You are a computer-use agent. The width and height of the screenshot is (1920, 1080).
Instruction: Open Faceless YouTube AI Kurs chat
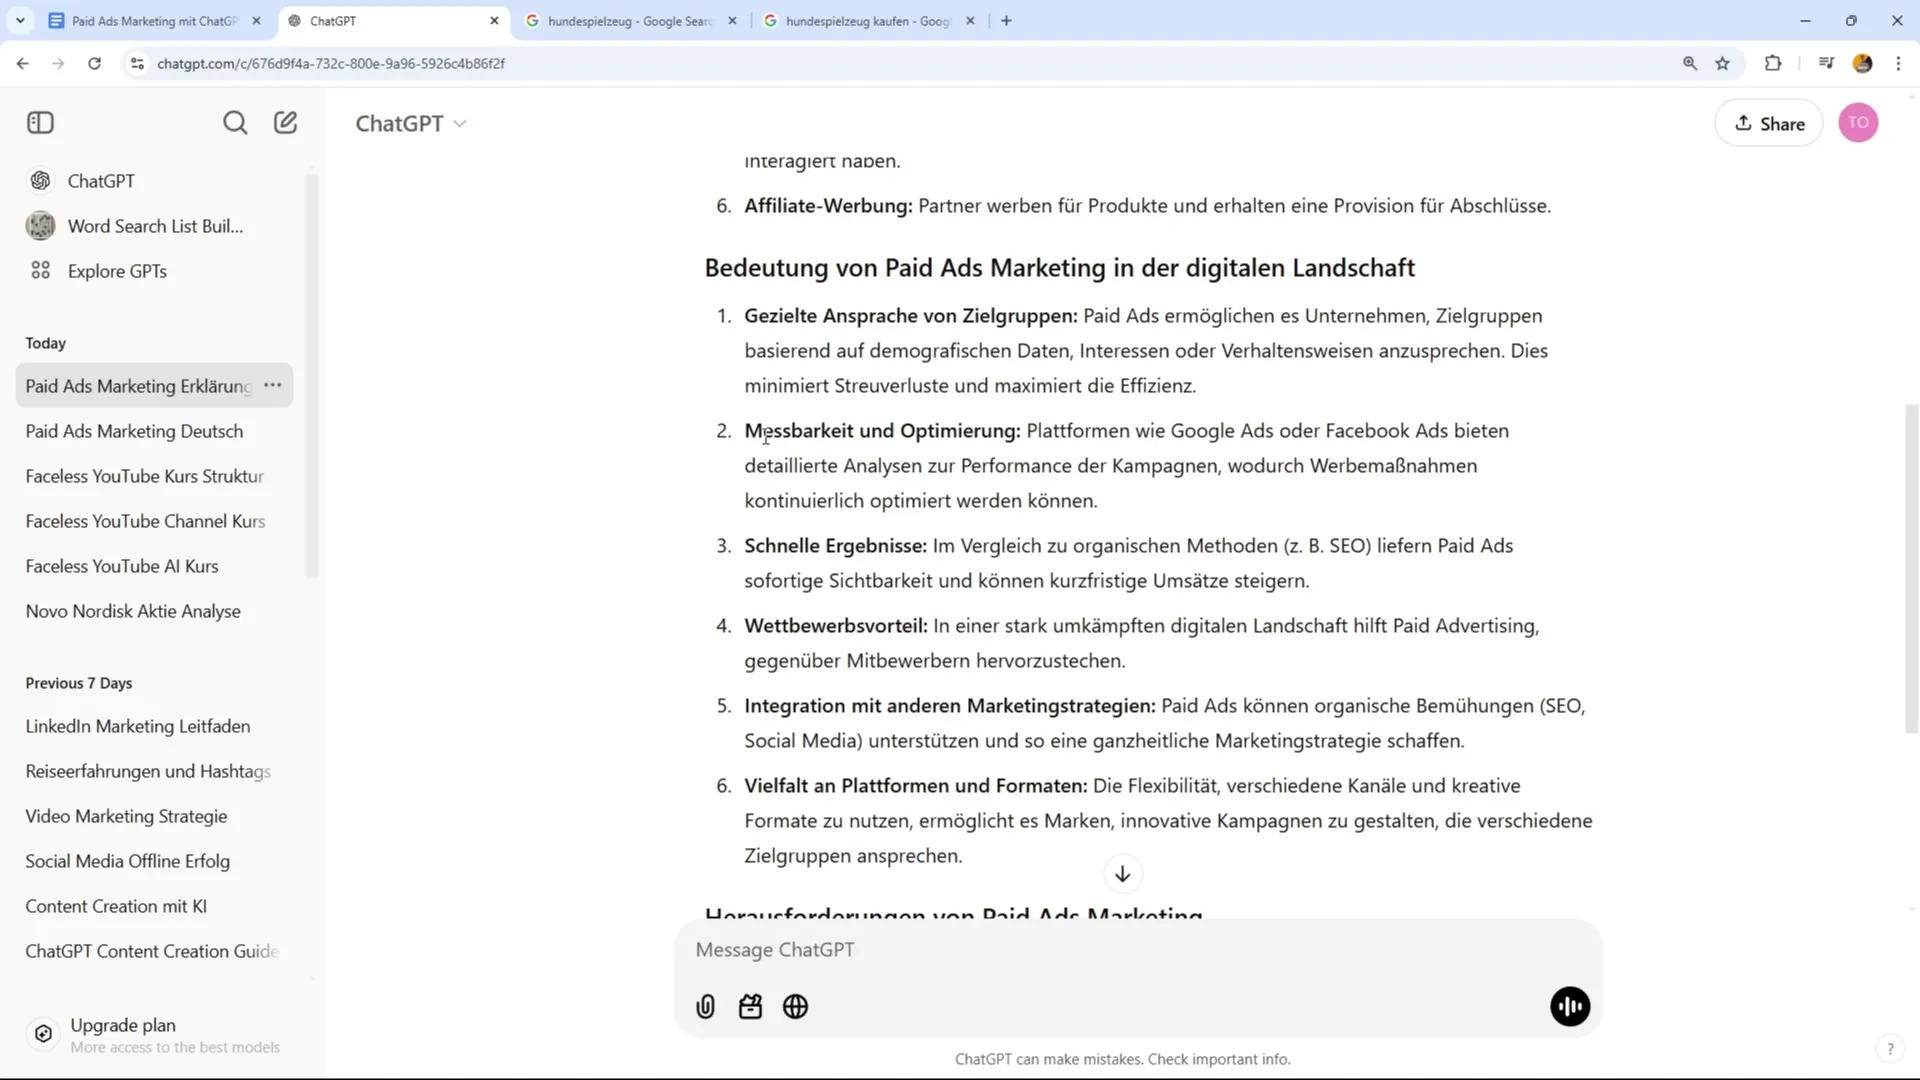click(154, 566)
